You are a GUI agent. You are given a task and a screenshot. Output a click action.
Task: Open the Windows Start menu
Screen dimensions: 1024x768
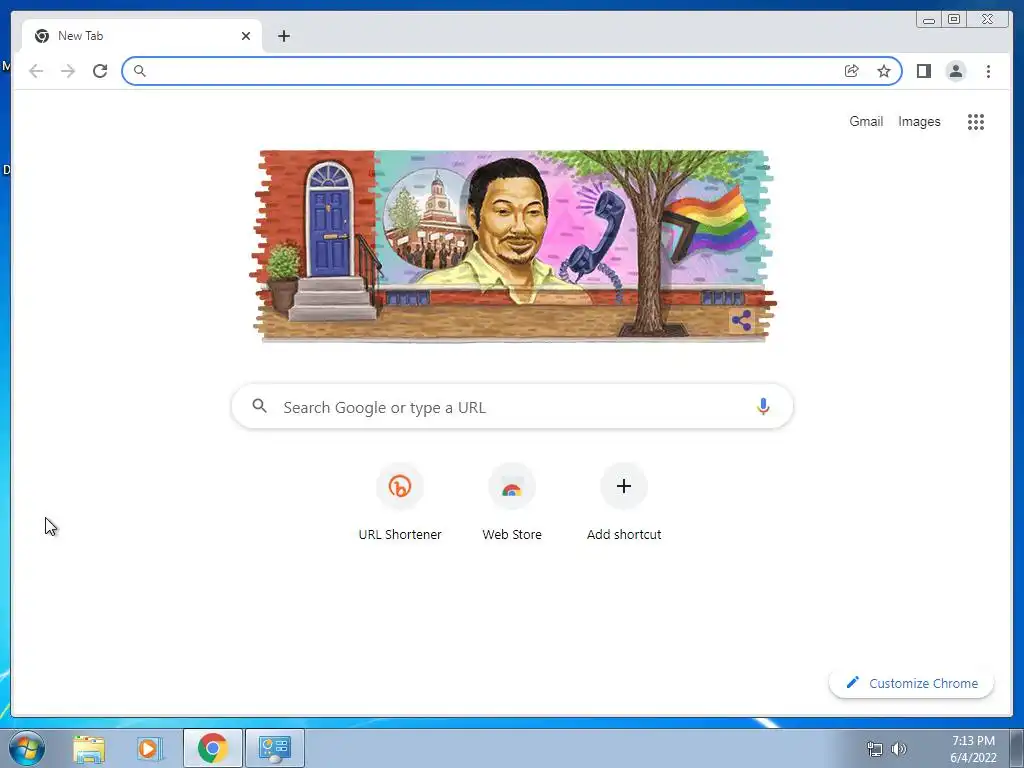pos(27,748)
